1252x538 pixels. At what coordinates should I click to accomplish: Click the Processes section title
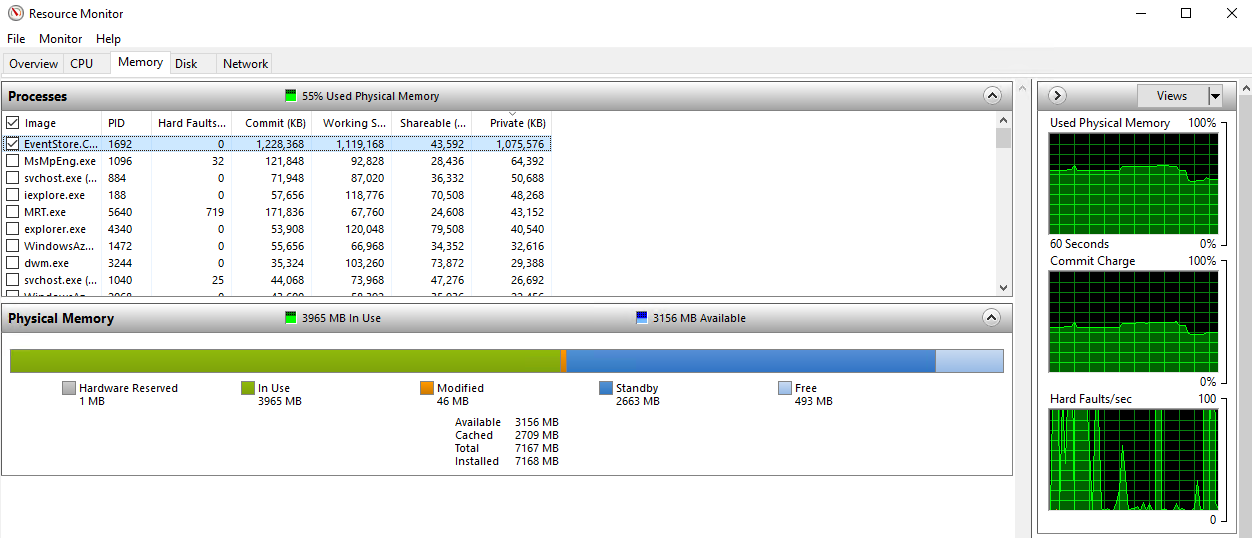[38, 96]
